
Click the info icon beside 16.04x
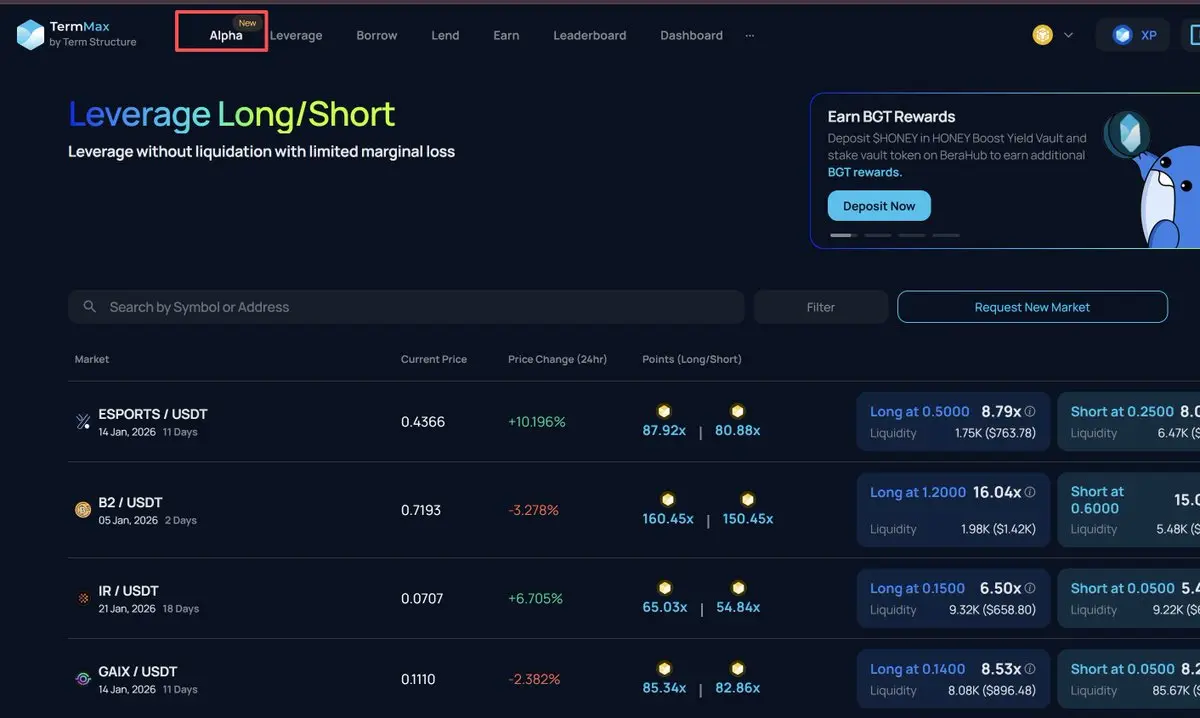(1030, 492)
